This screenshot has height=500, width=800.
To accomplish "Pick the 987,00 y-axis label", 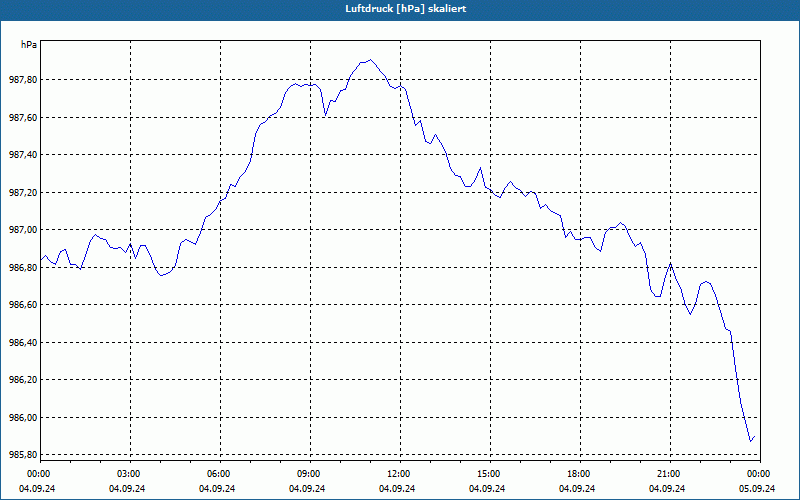I will click(23, 230).
